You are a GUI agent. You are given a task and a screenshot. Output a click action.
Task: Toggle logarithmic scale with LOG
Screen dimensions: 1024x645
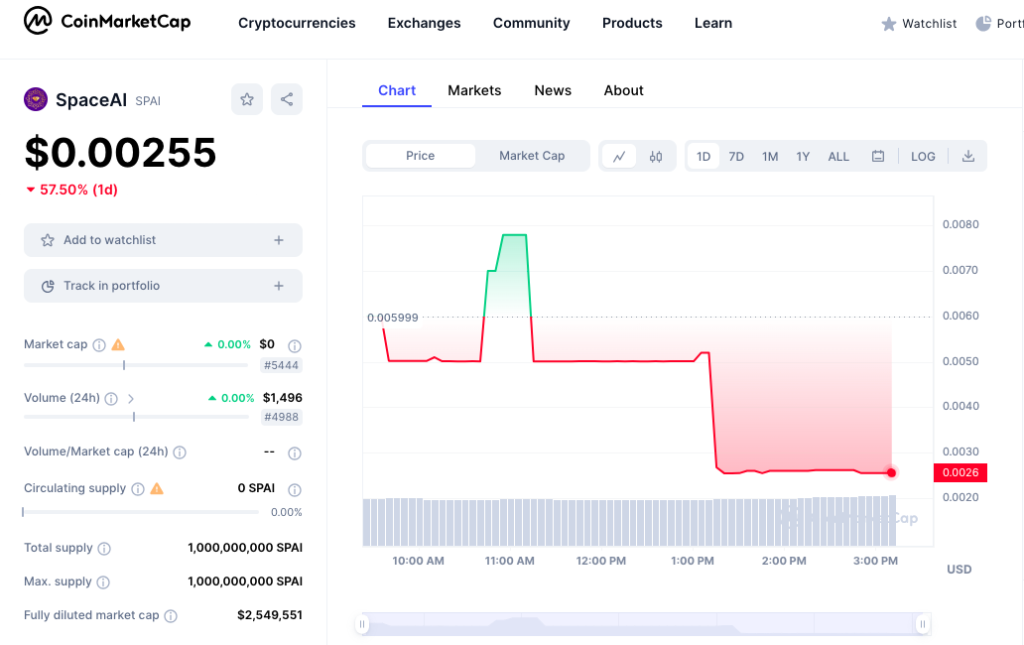point(922,156)
